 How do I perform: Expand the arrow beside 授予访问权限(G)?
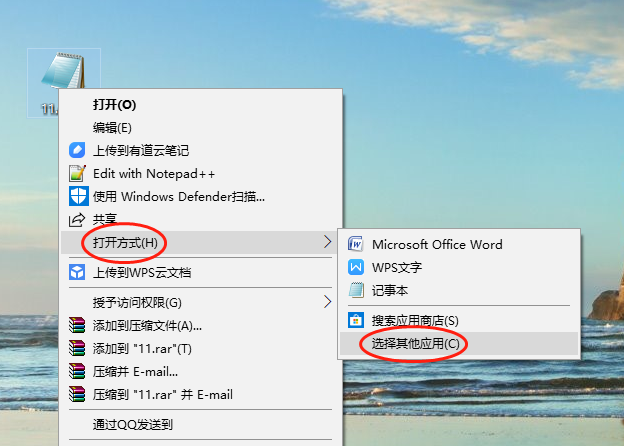pyautogui.click(x=328, y=302)
